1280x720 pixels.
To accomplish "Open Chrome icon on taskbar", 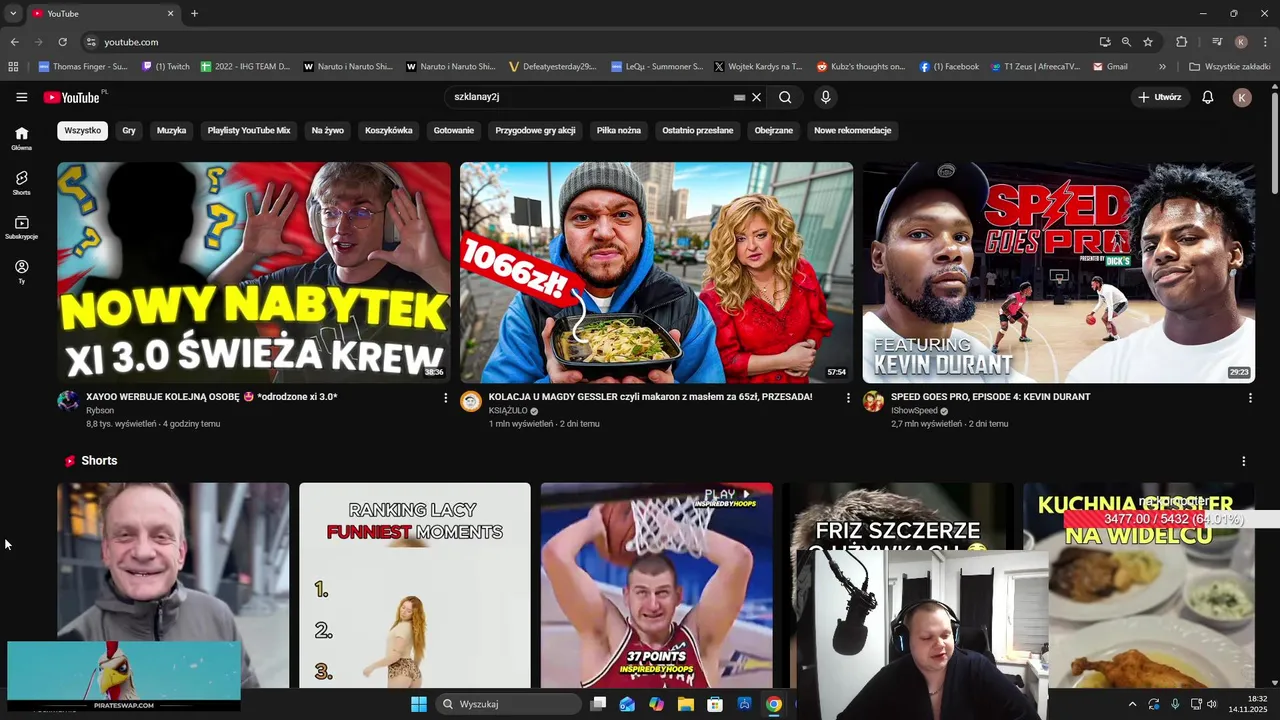I will tap(773, 704).
